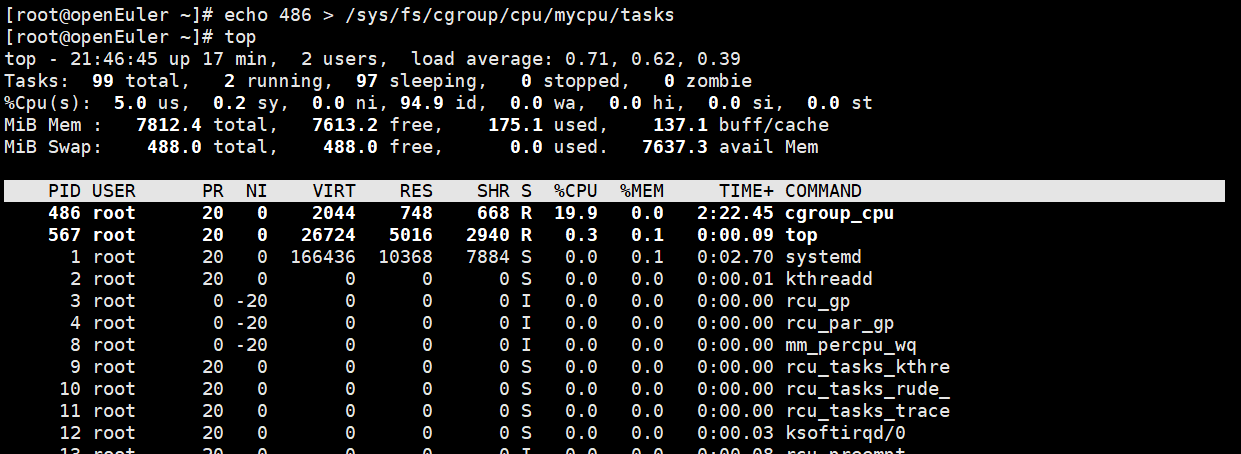Click the COMMAND column header

(x=823, y=191)
